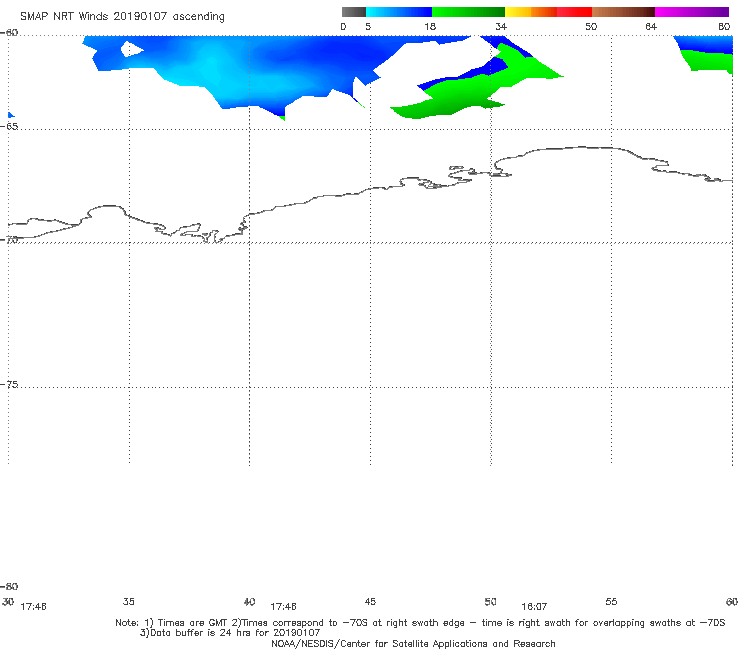Select swath time '17:46' beside longitude 40
Screen dimensions: 740x650
[283, 607]
